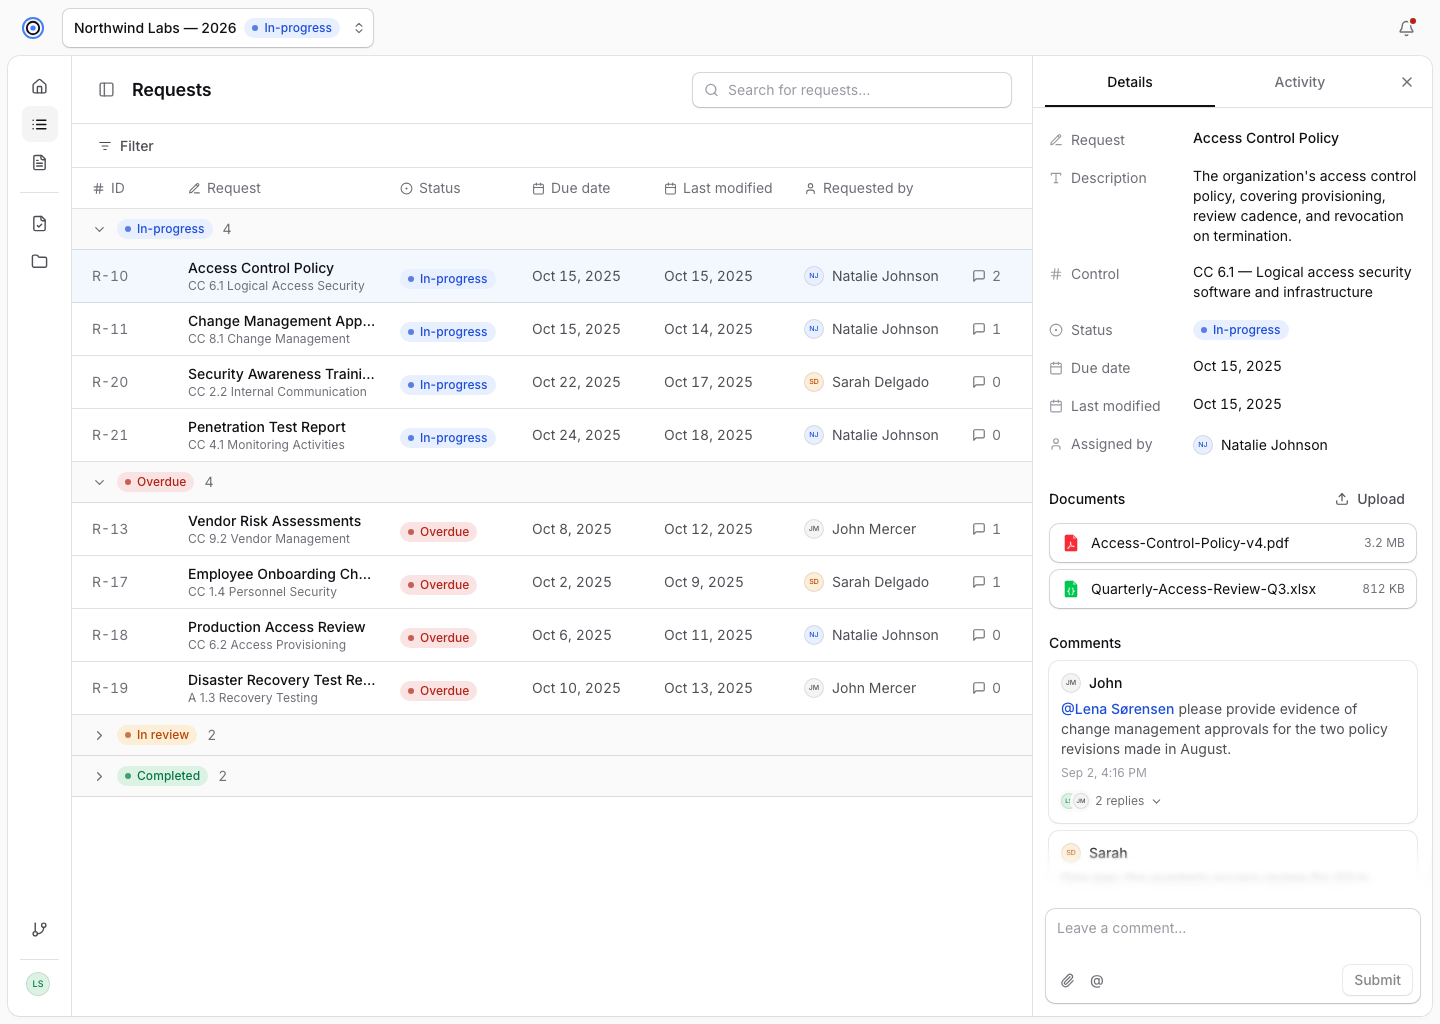
Task: Open the git branch icon in sidebar
Action: [40, 929]
